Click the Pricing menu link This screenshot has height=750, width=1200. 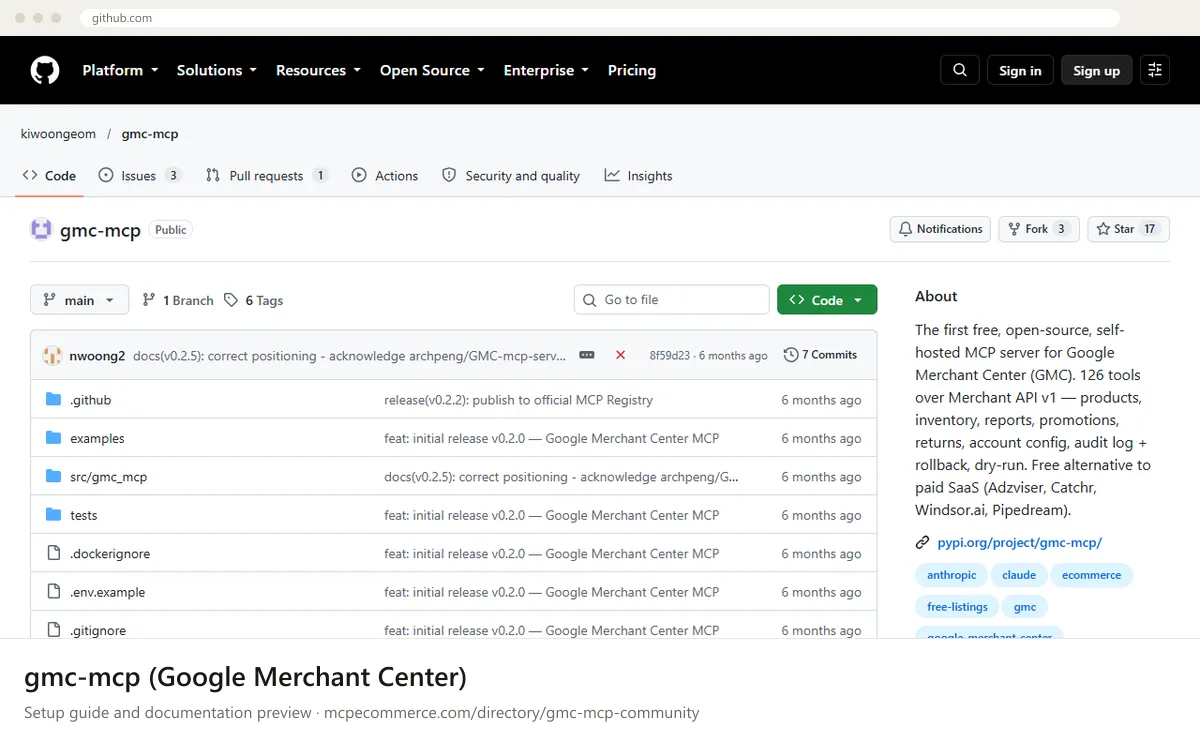[x=632, y=70]
